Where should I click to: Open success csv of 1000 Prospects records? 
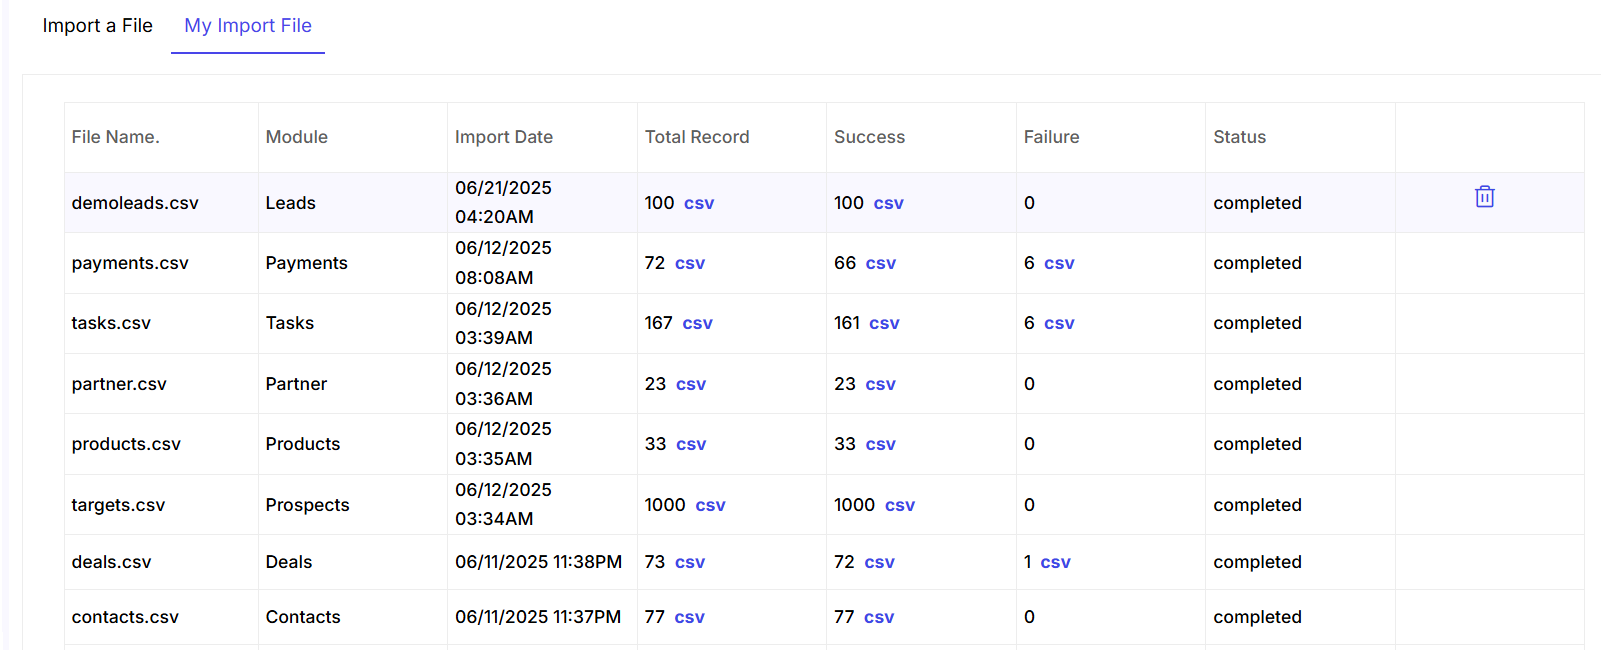[x=900, y=505]
